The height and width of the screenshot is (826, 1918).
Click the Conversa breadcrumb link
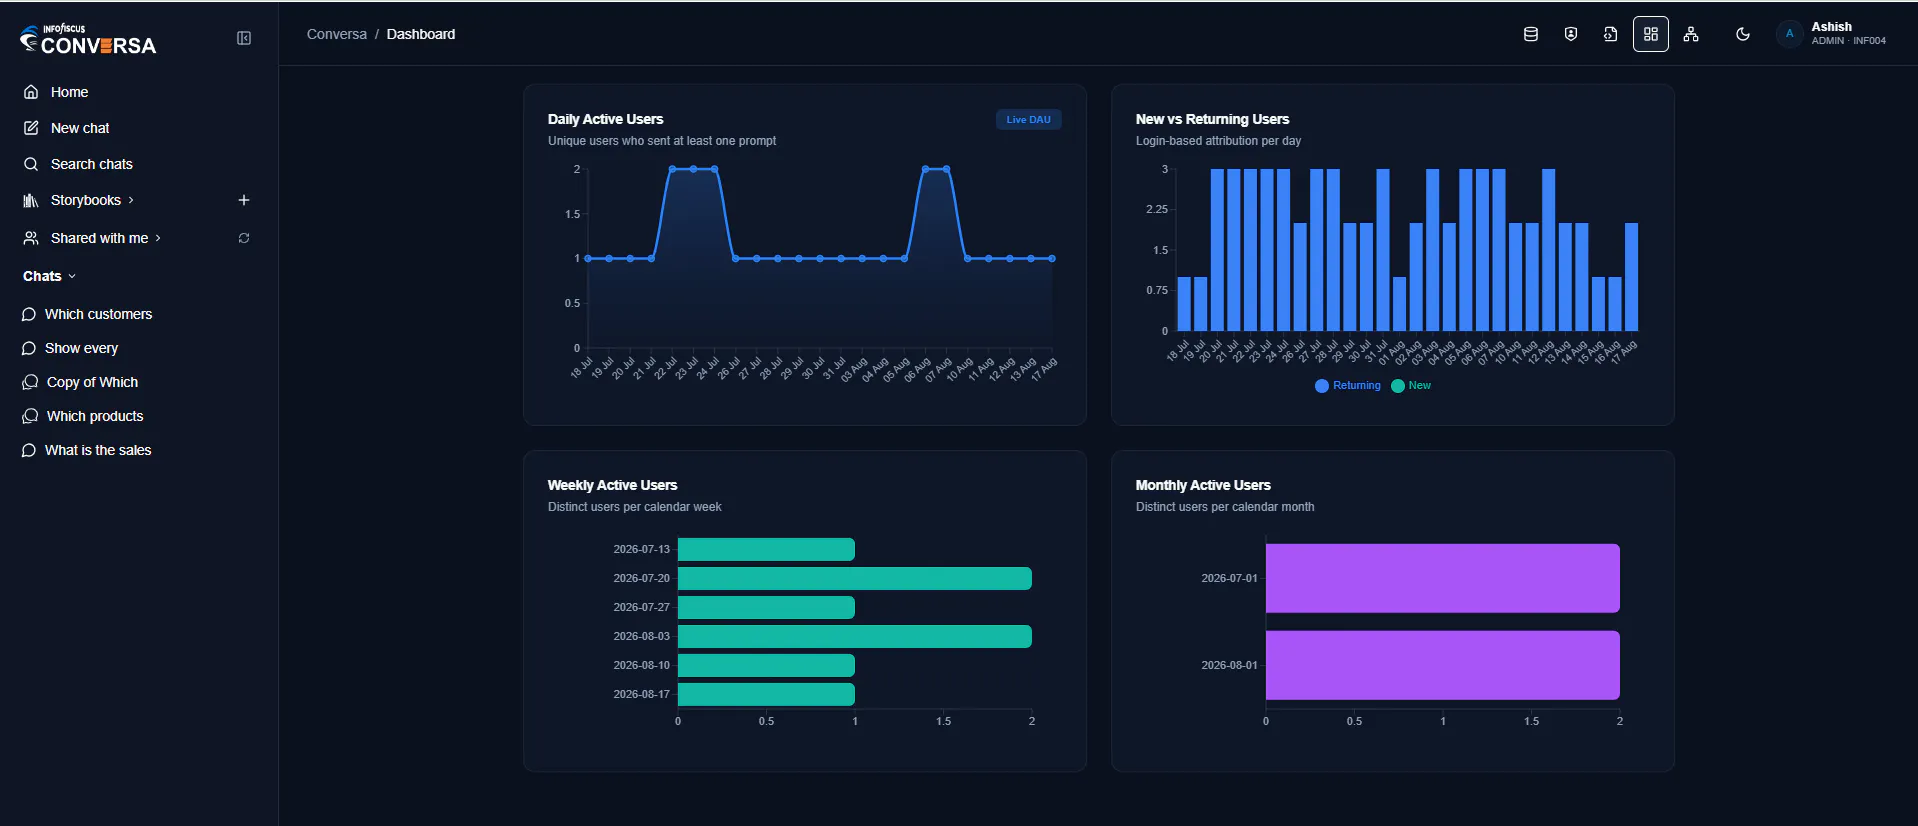(337, 34)
